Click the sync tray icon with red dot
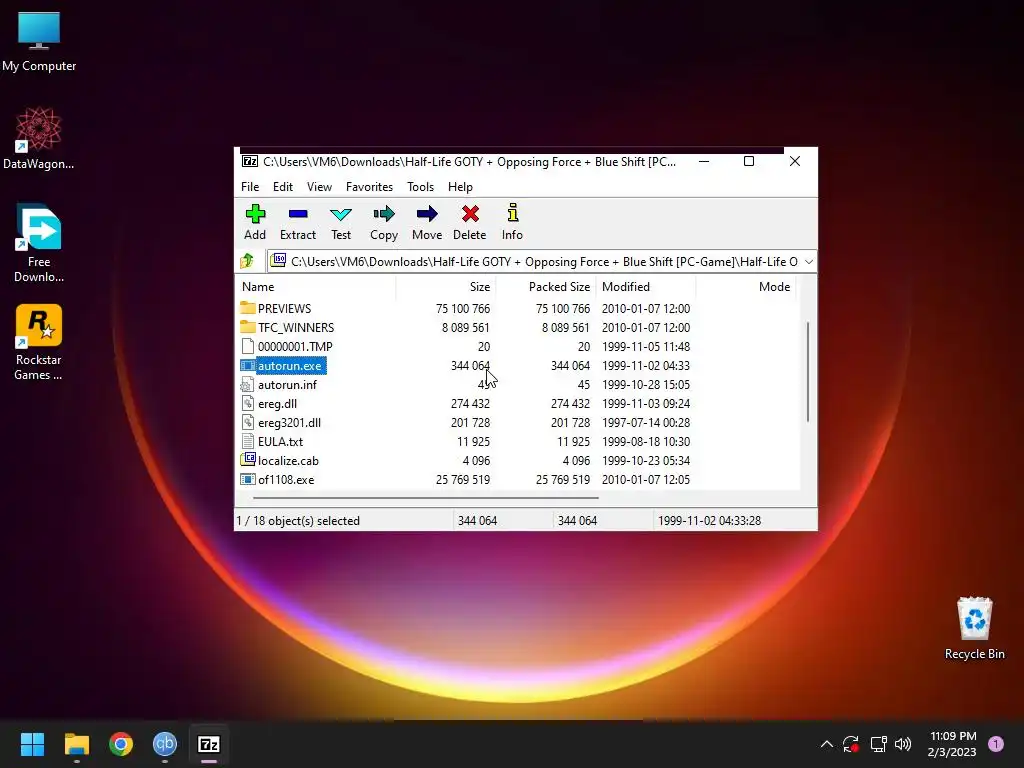The image size is (1024, 768). [x=851, y=744]
